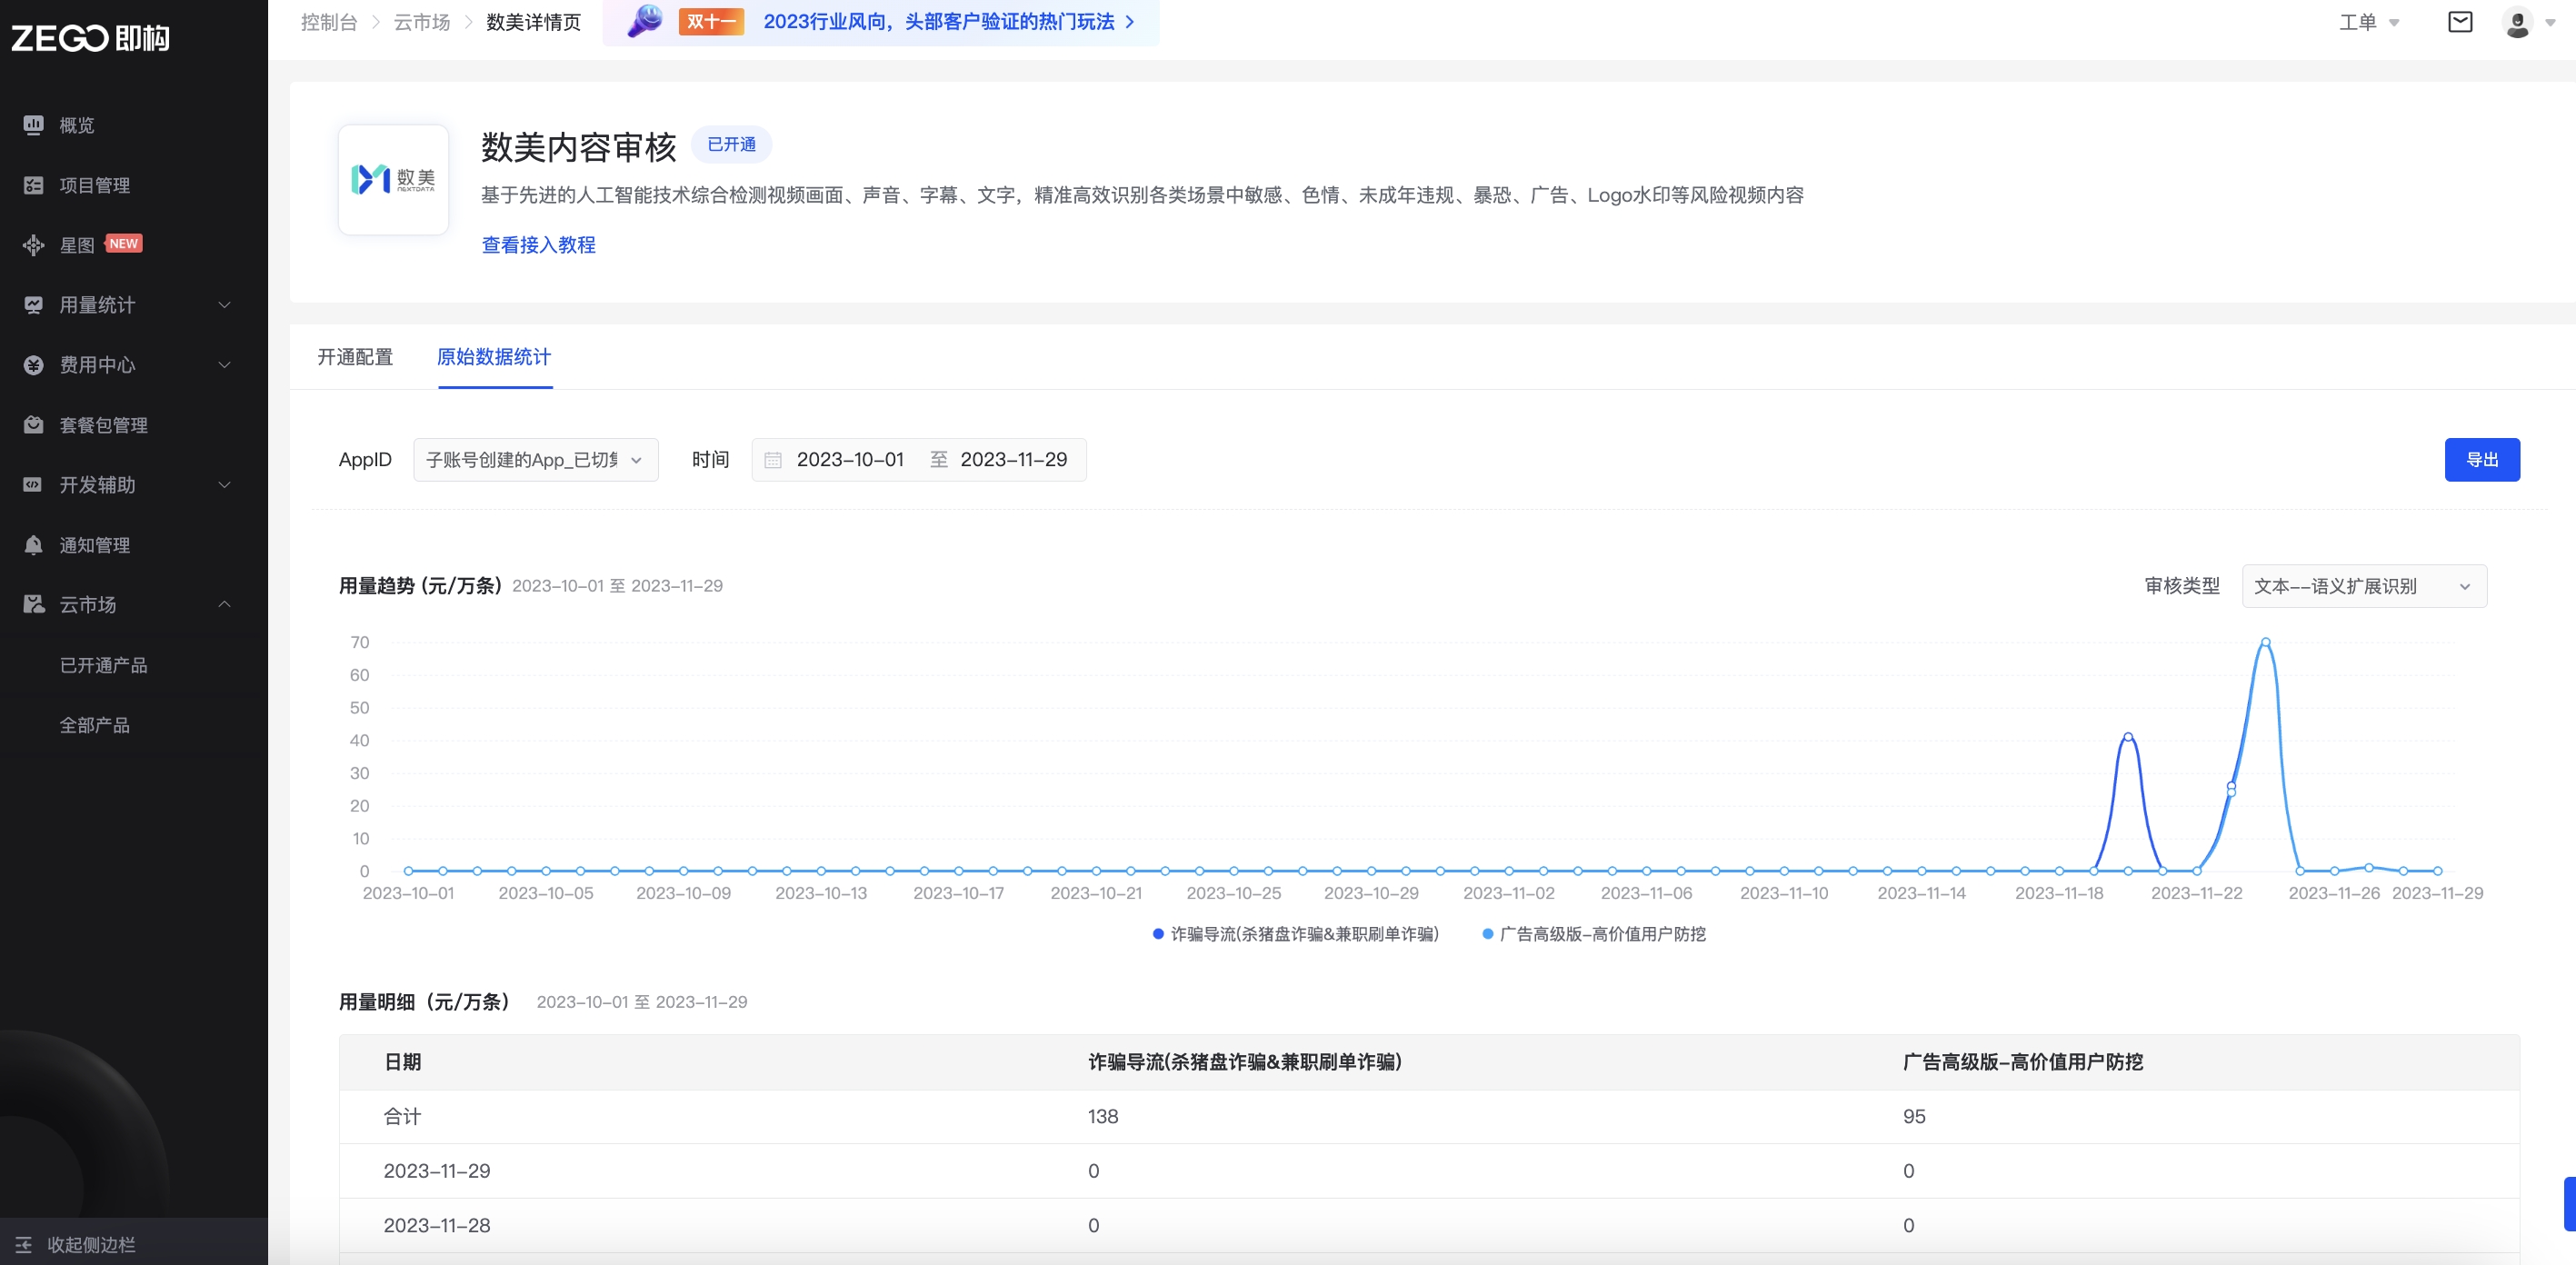Click the mail envelope icon in header
Screen dimensions: 2576x1265
click(2459, 22)
